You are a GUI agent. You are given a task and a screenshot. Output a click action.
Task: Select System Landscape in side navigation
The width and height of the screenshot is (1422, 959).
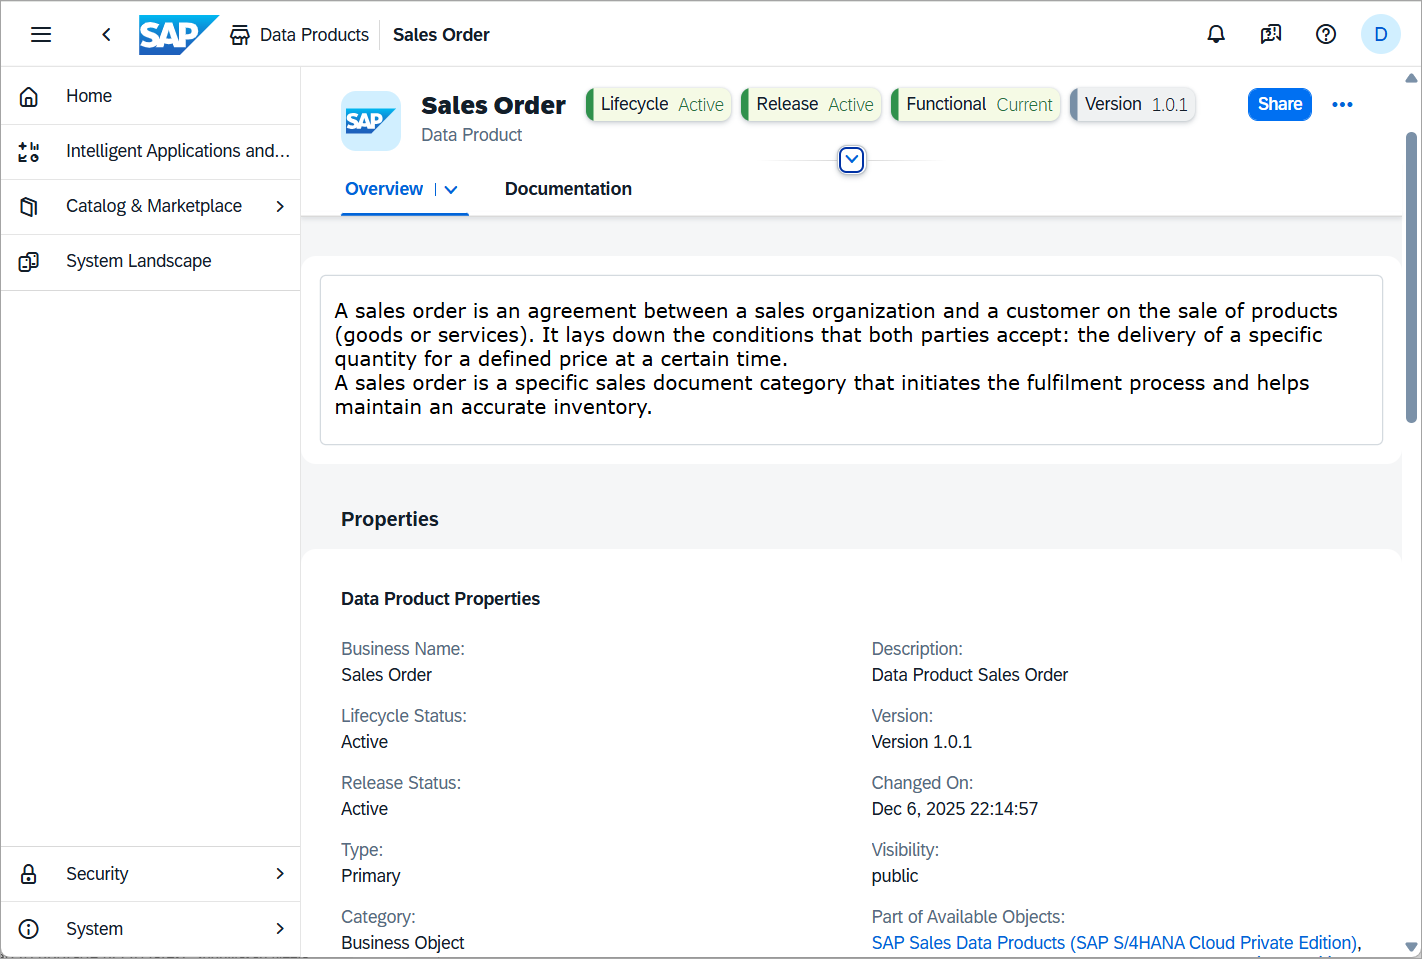(x=151, y=261)
